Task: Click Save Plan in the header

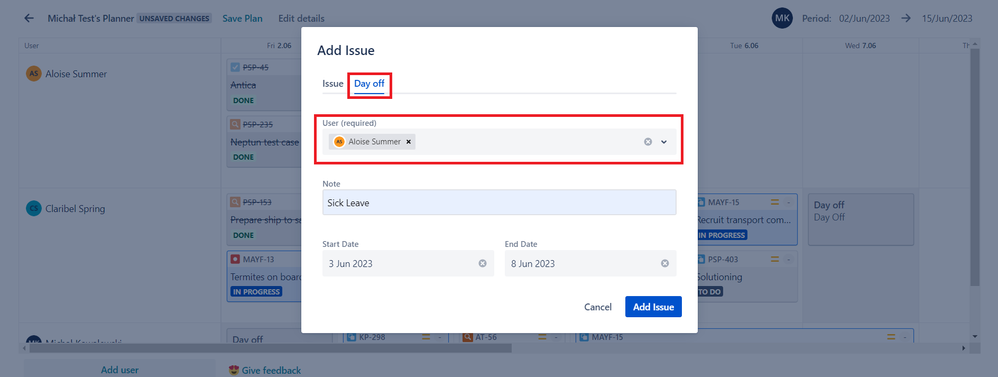Action: pos(242,18)
